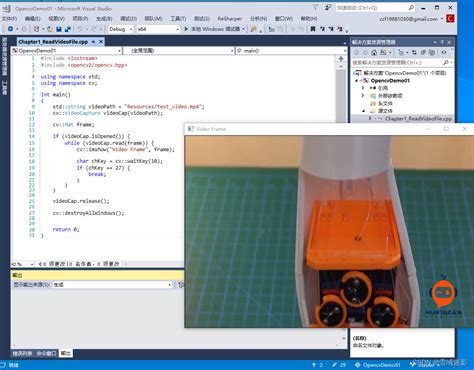This screenshot has height=370, width=474.
Task: Click the Home icon in Solution Explorer
Action: click(374, 52)
